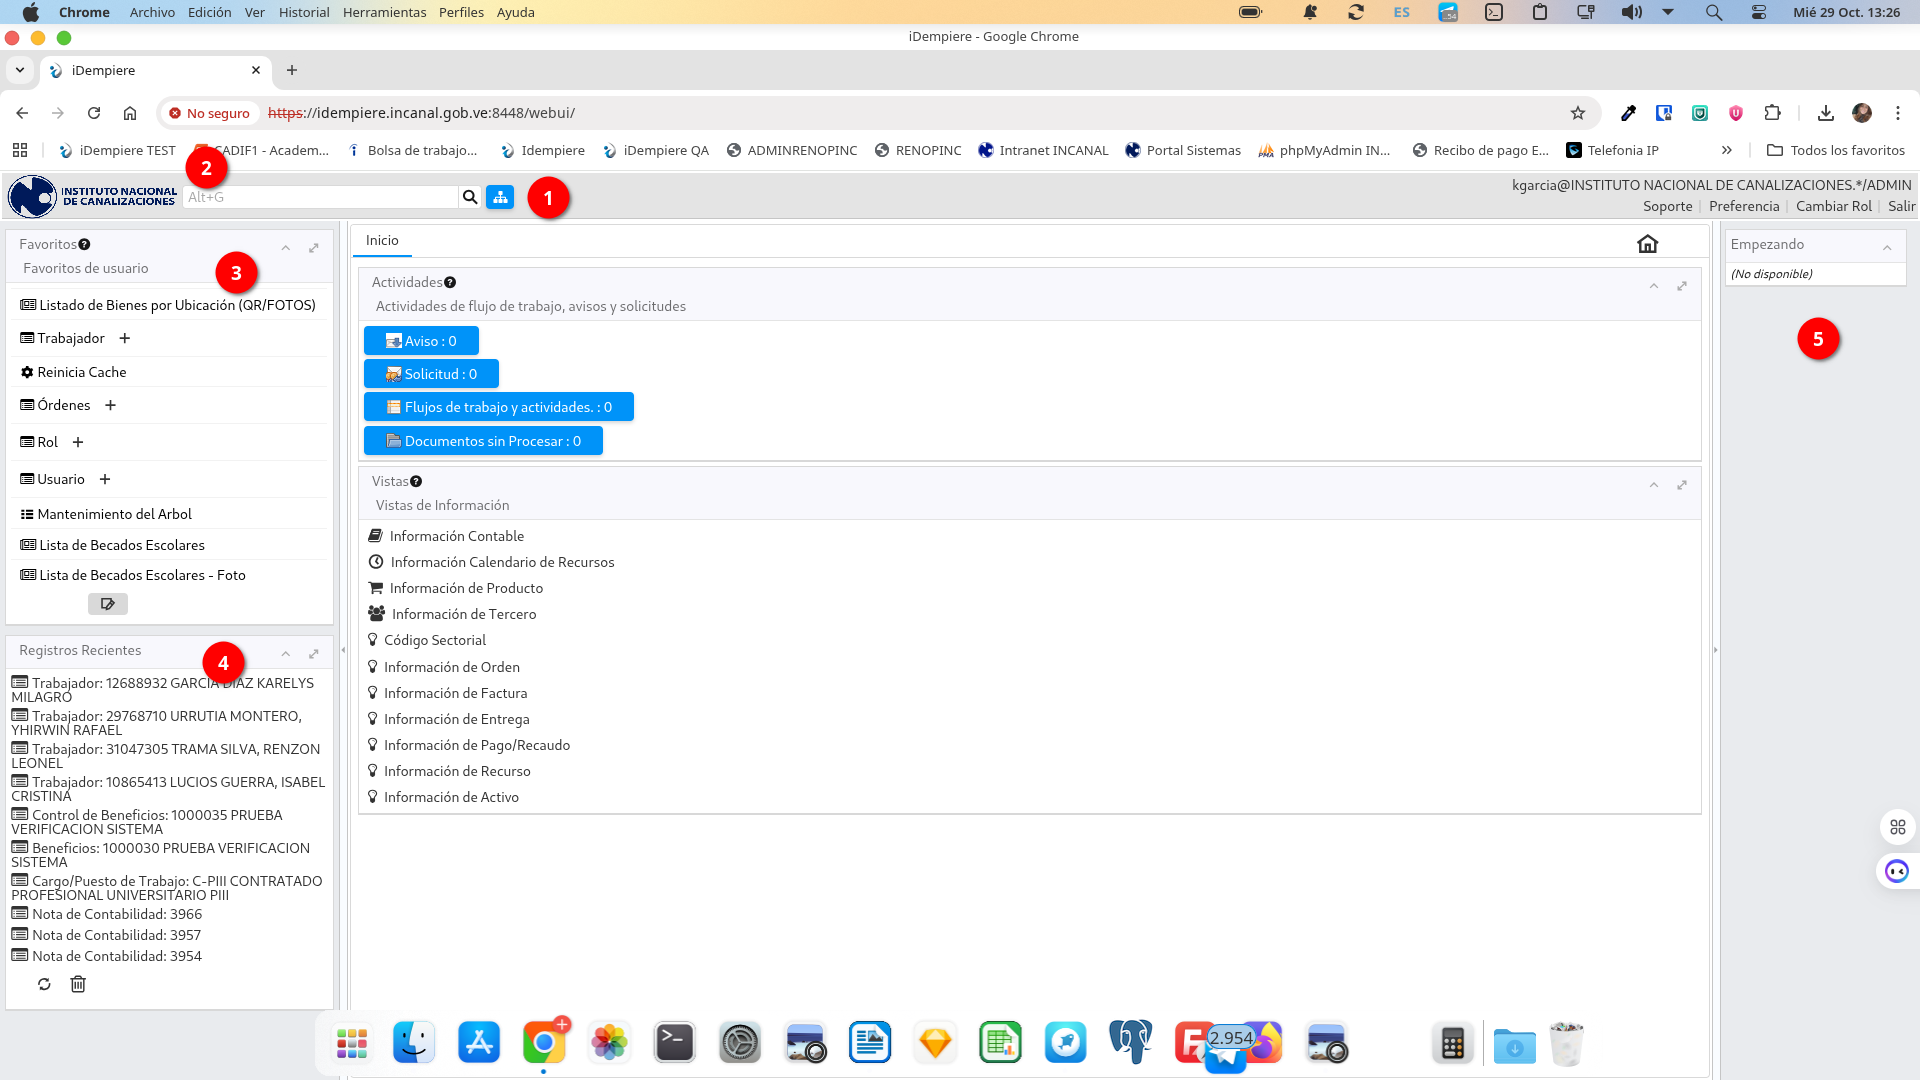Maximize the Registros Recientes panel

pyautogui.click(x=314, y=653)
